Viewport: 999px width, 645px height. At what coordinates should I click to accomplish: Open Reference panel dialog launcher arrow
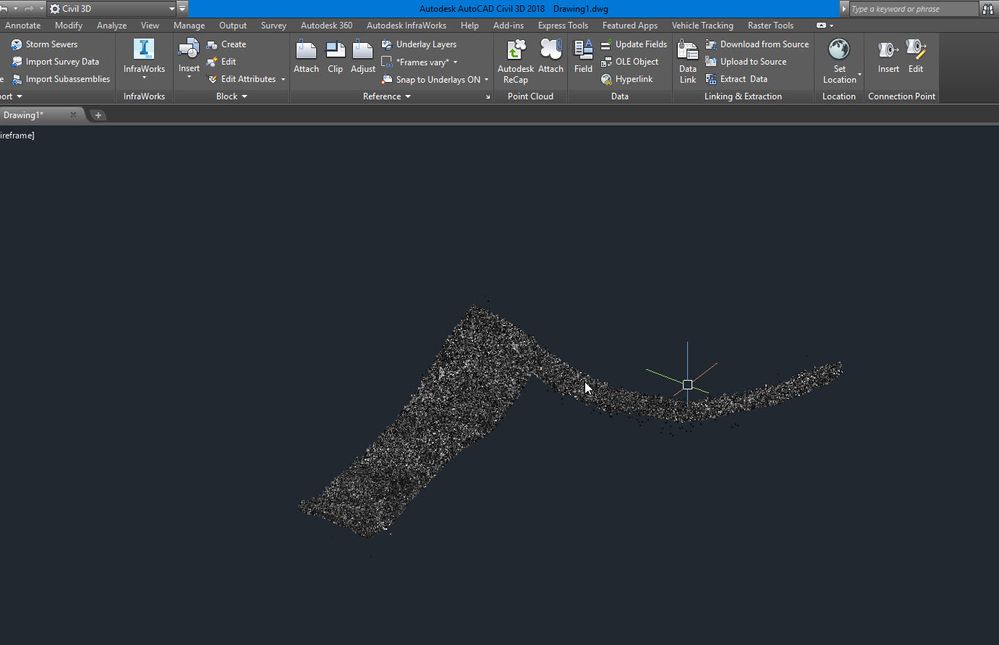coord(488,97)
